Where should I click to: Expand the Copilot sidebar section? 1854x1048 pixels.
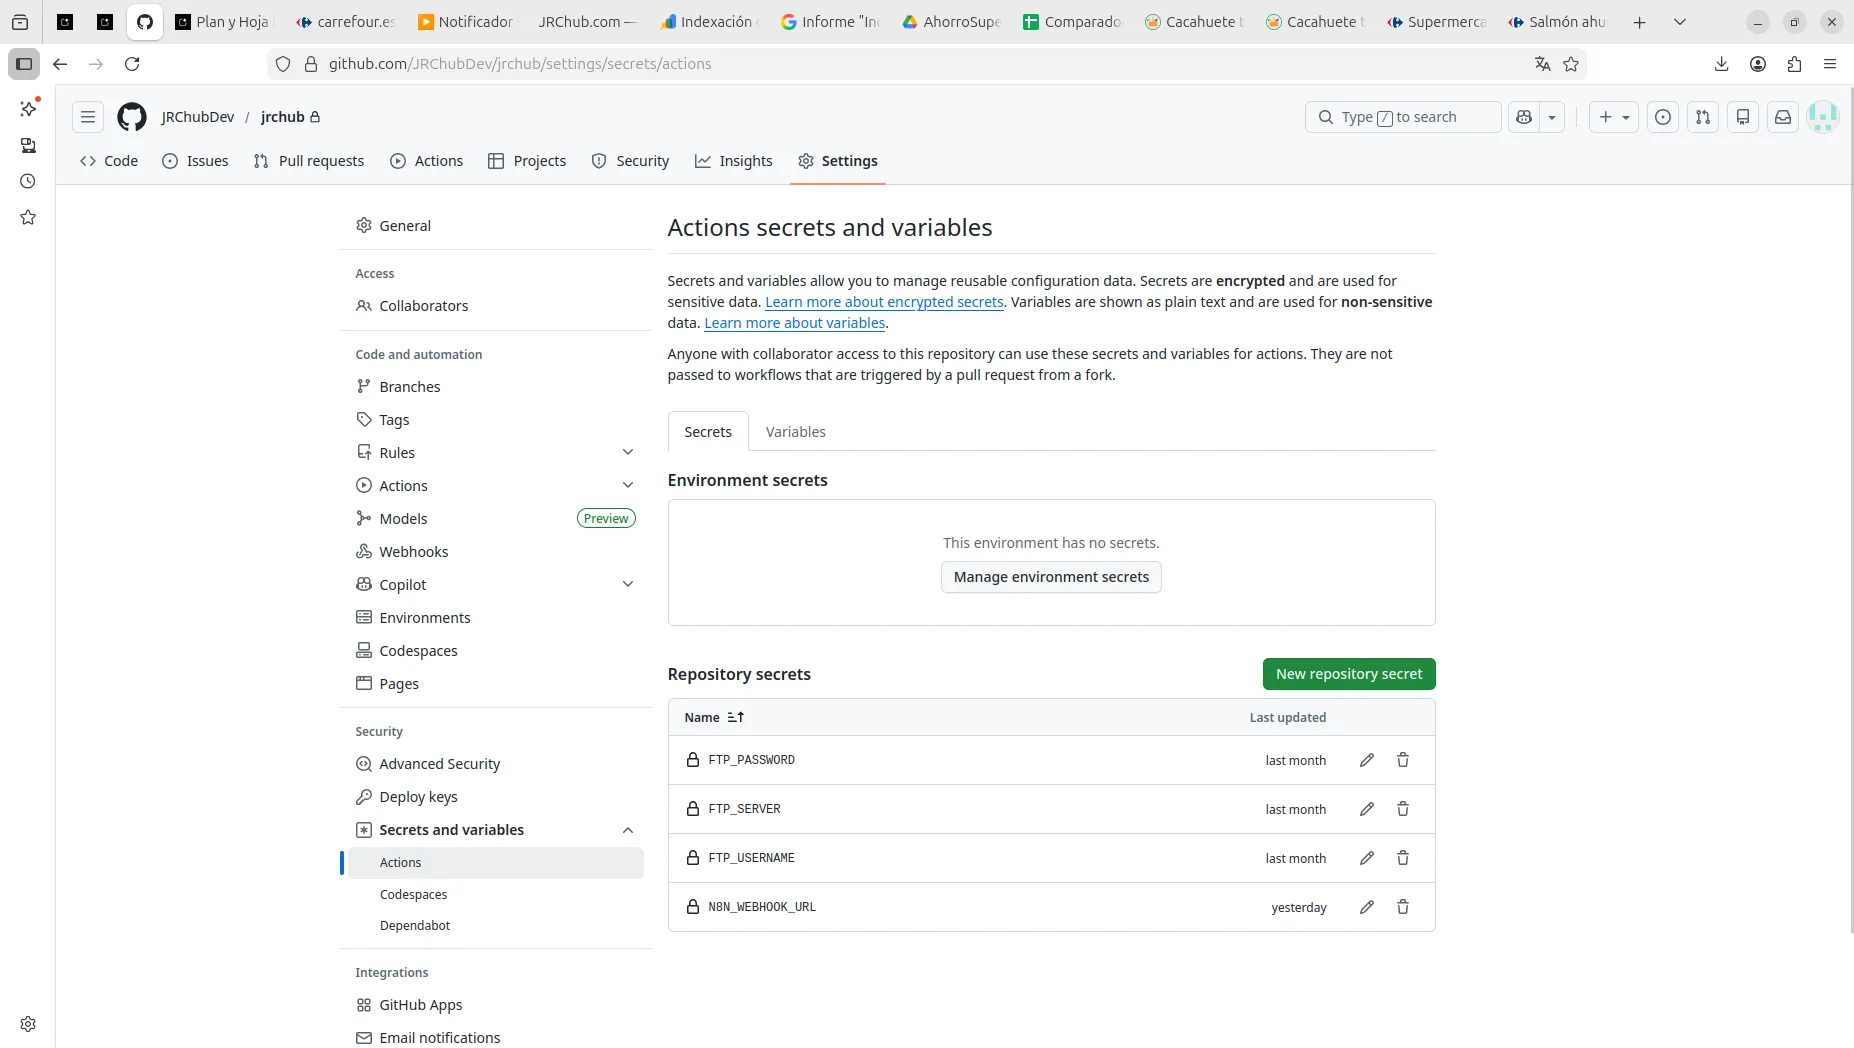pos(628,584)
